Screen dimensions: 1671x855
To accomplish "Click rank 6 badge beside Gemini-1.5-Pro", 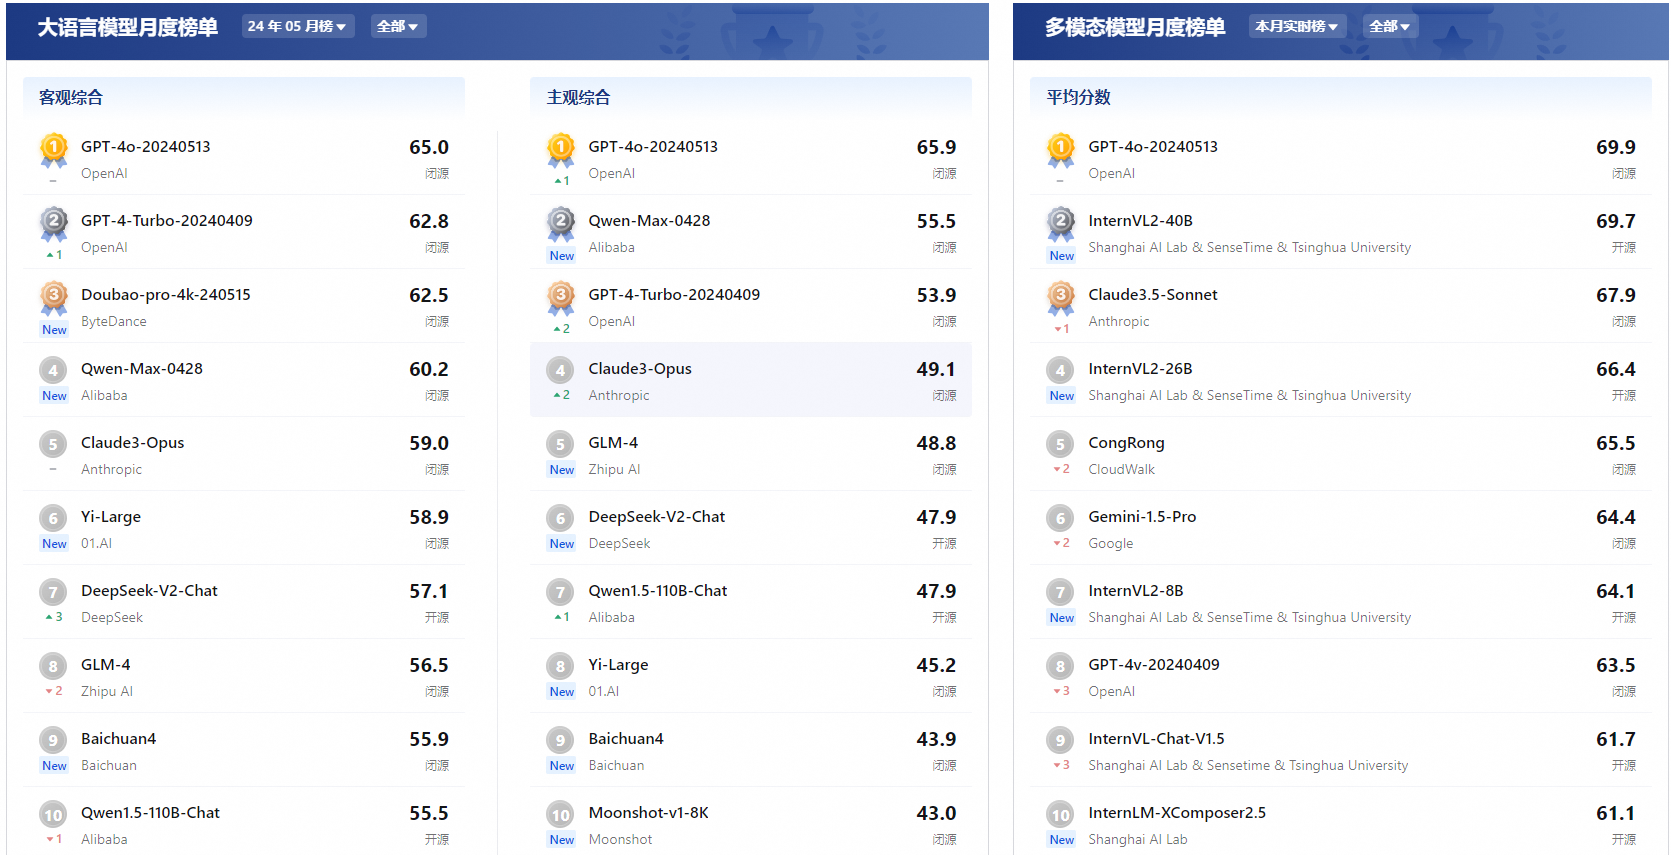I will 1060,518.
